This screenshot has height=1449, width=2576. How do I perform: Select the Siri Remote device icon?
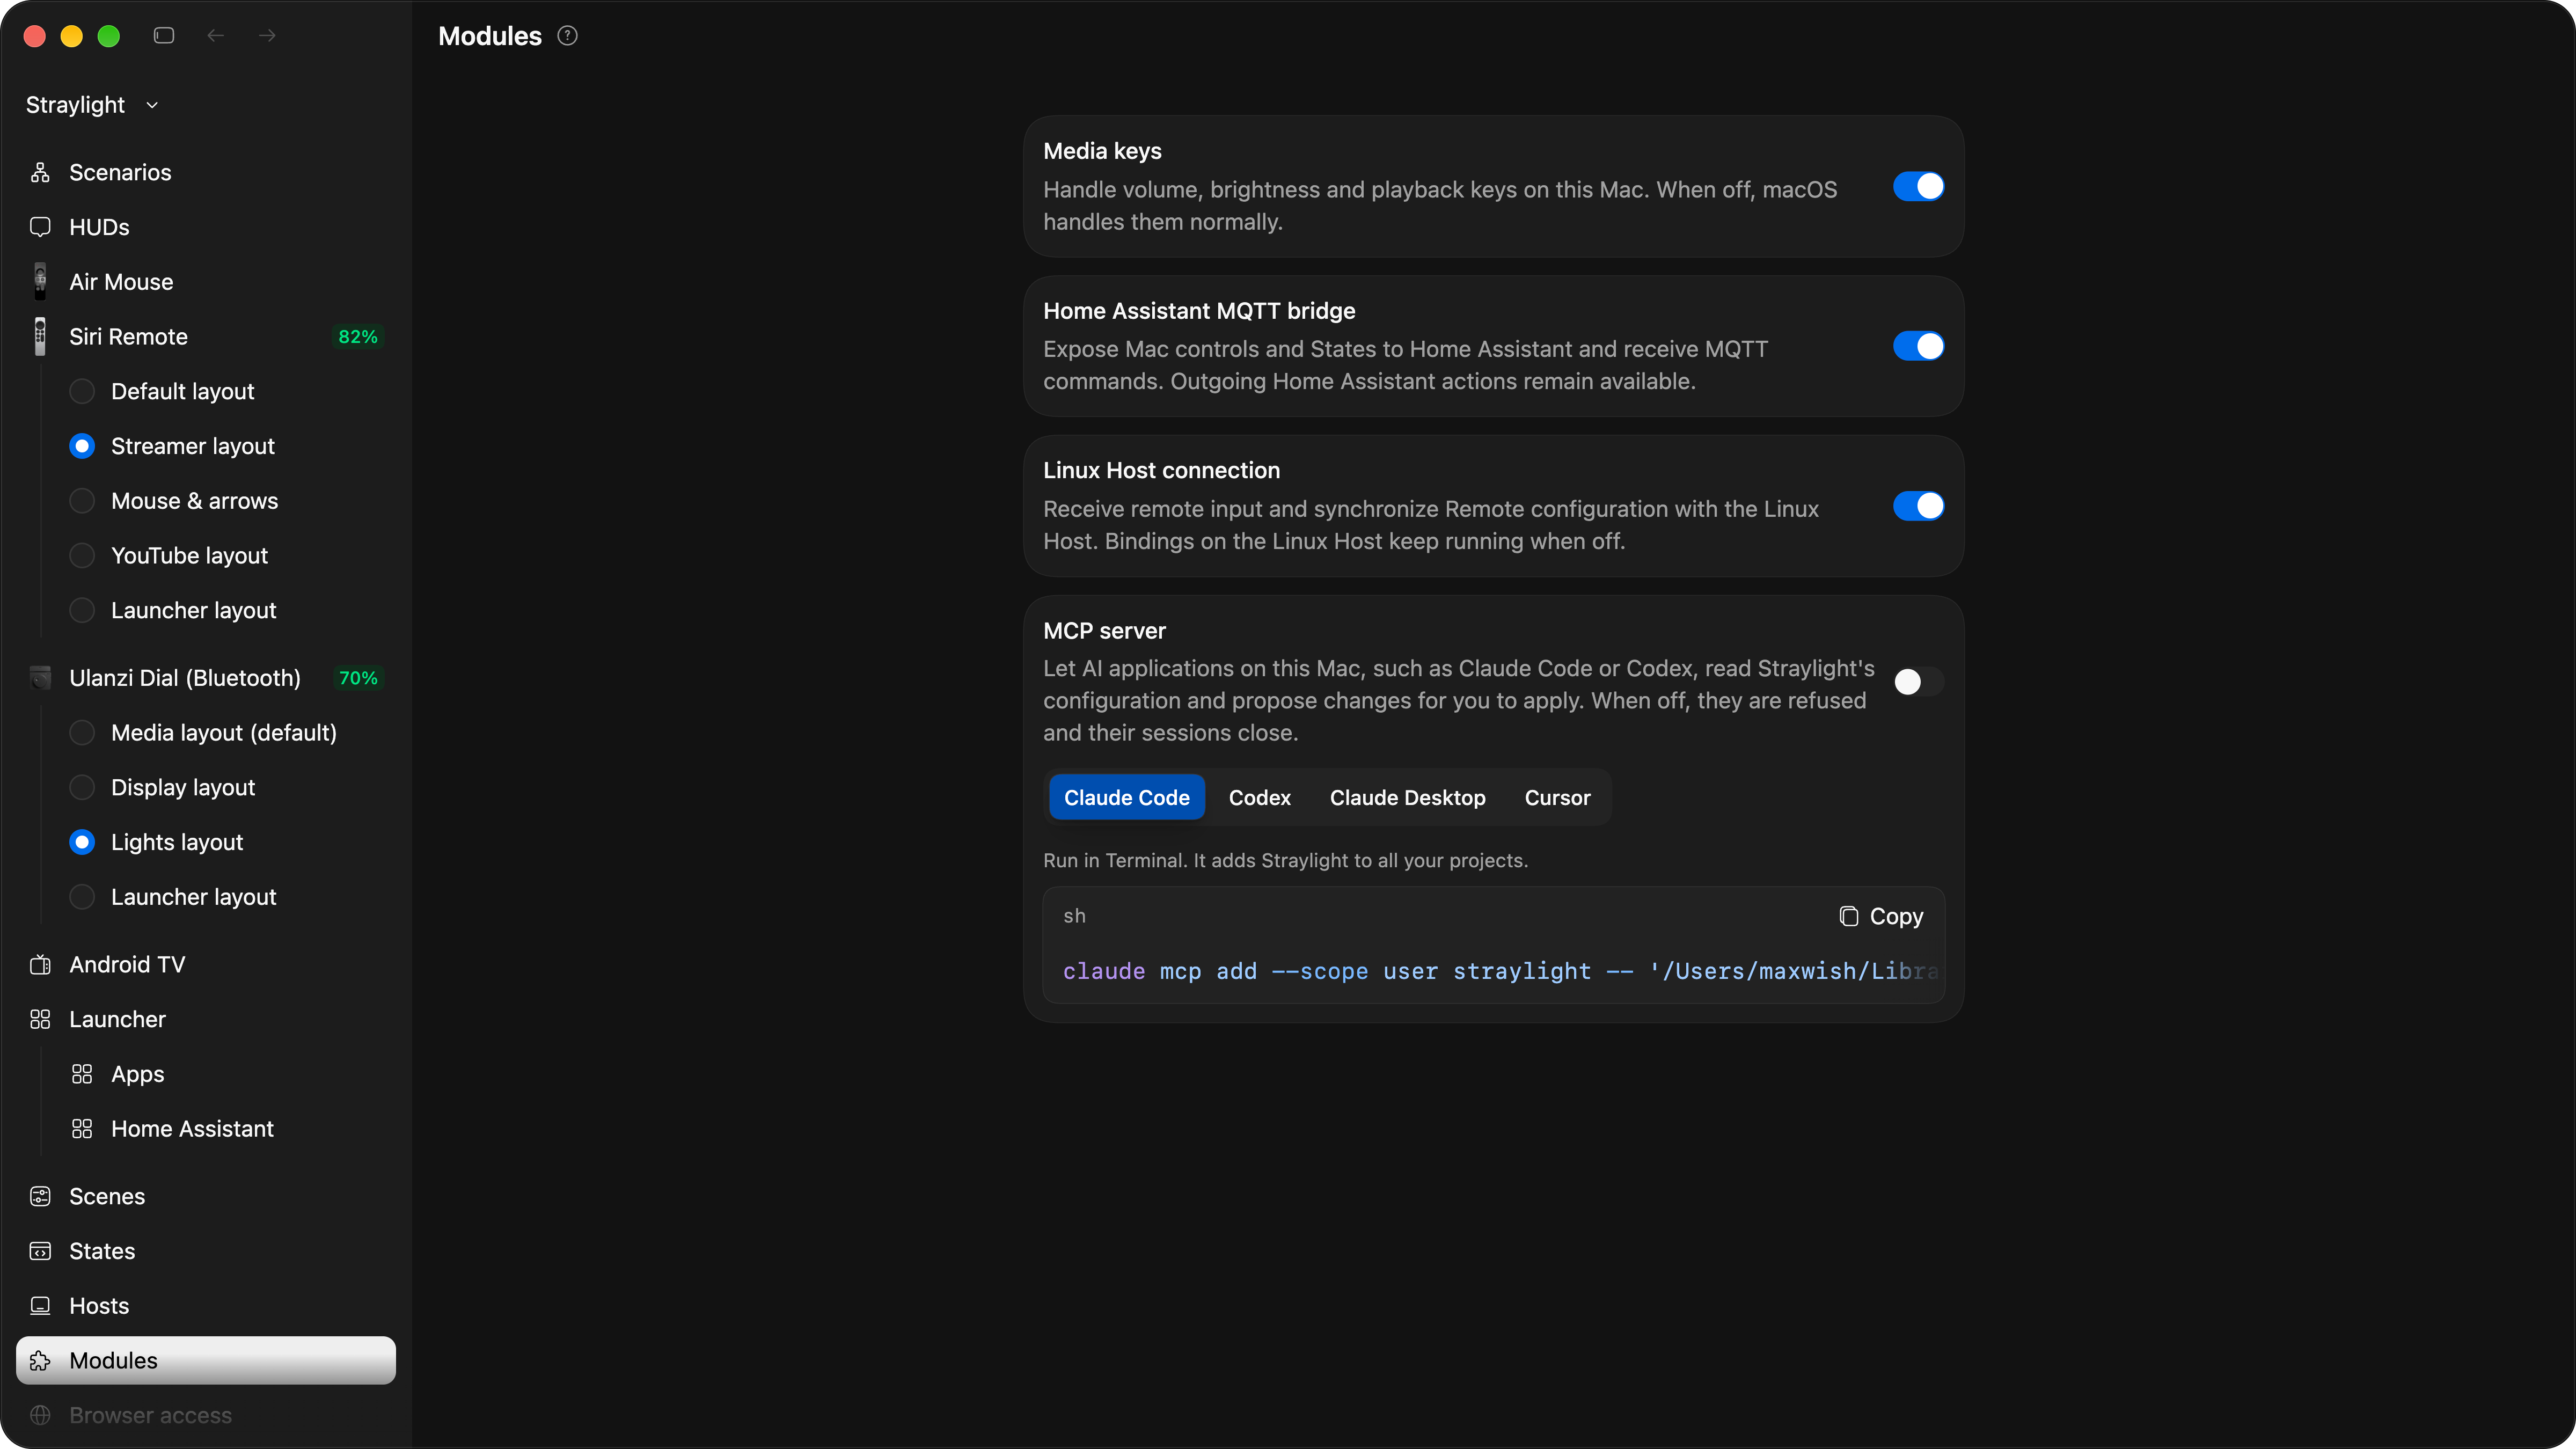pyautogui.click(x=40, y=337)
